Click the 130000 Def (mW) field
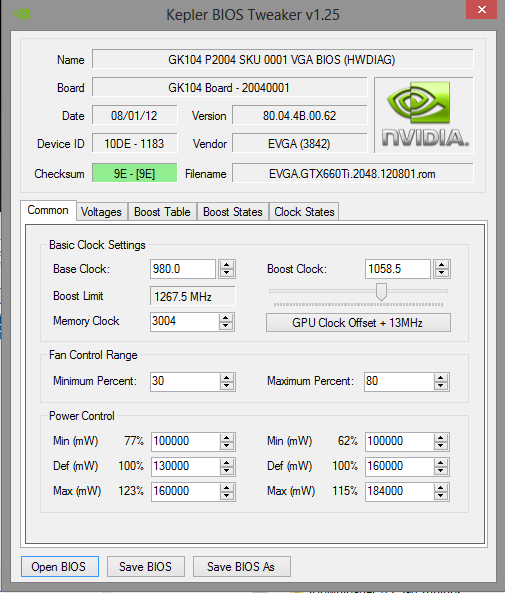The width and height of the screenshot is (507, 593). point(185,467)
